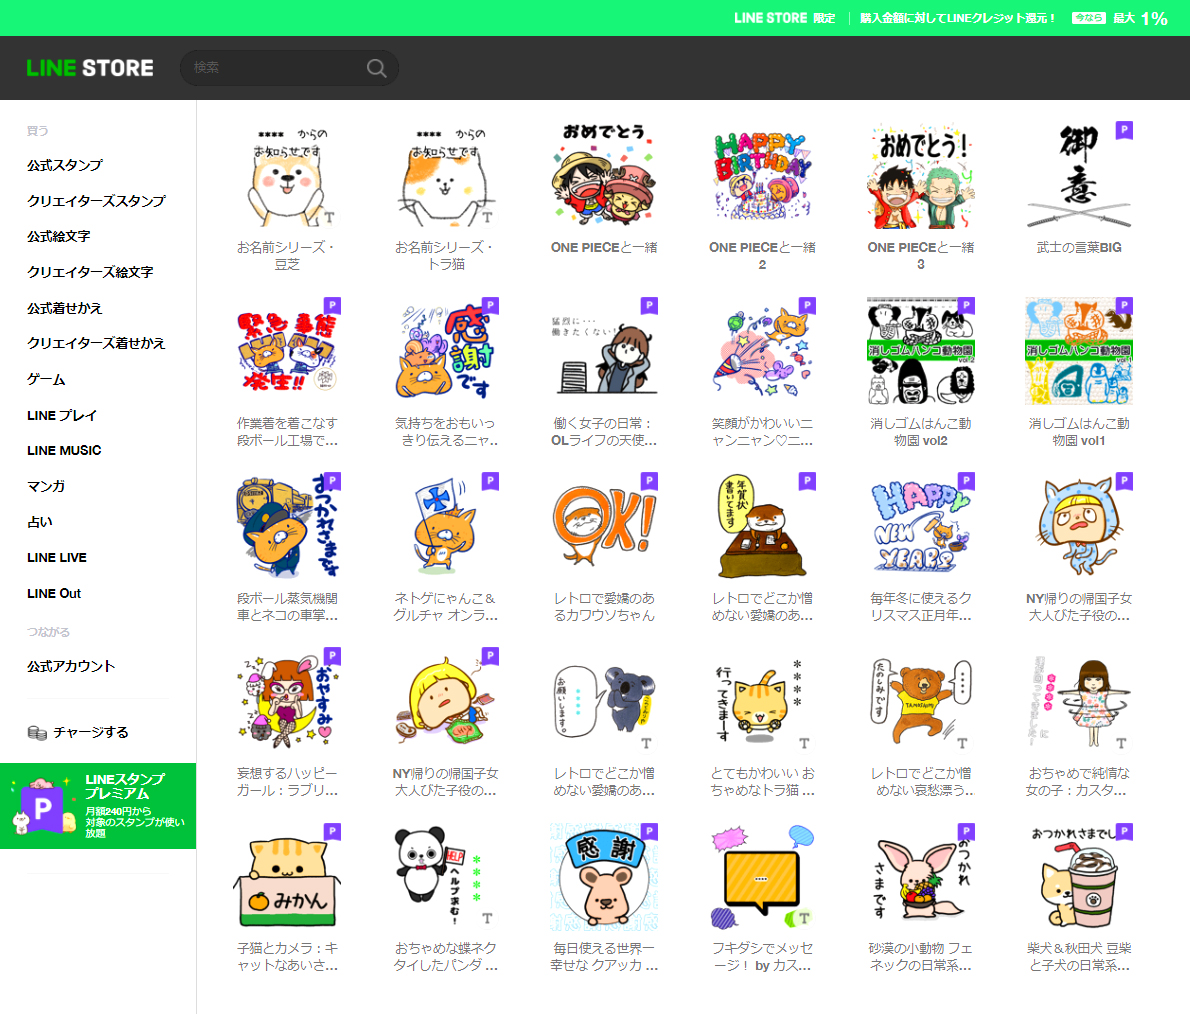Open LINEスタンププレミアム banner
The image size is (1190, 1014).
click(x=98, y=806)
